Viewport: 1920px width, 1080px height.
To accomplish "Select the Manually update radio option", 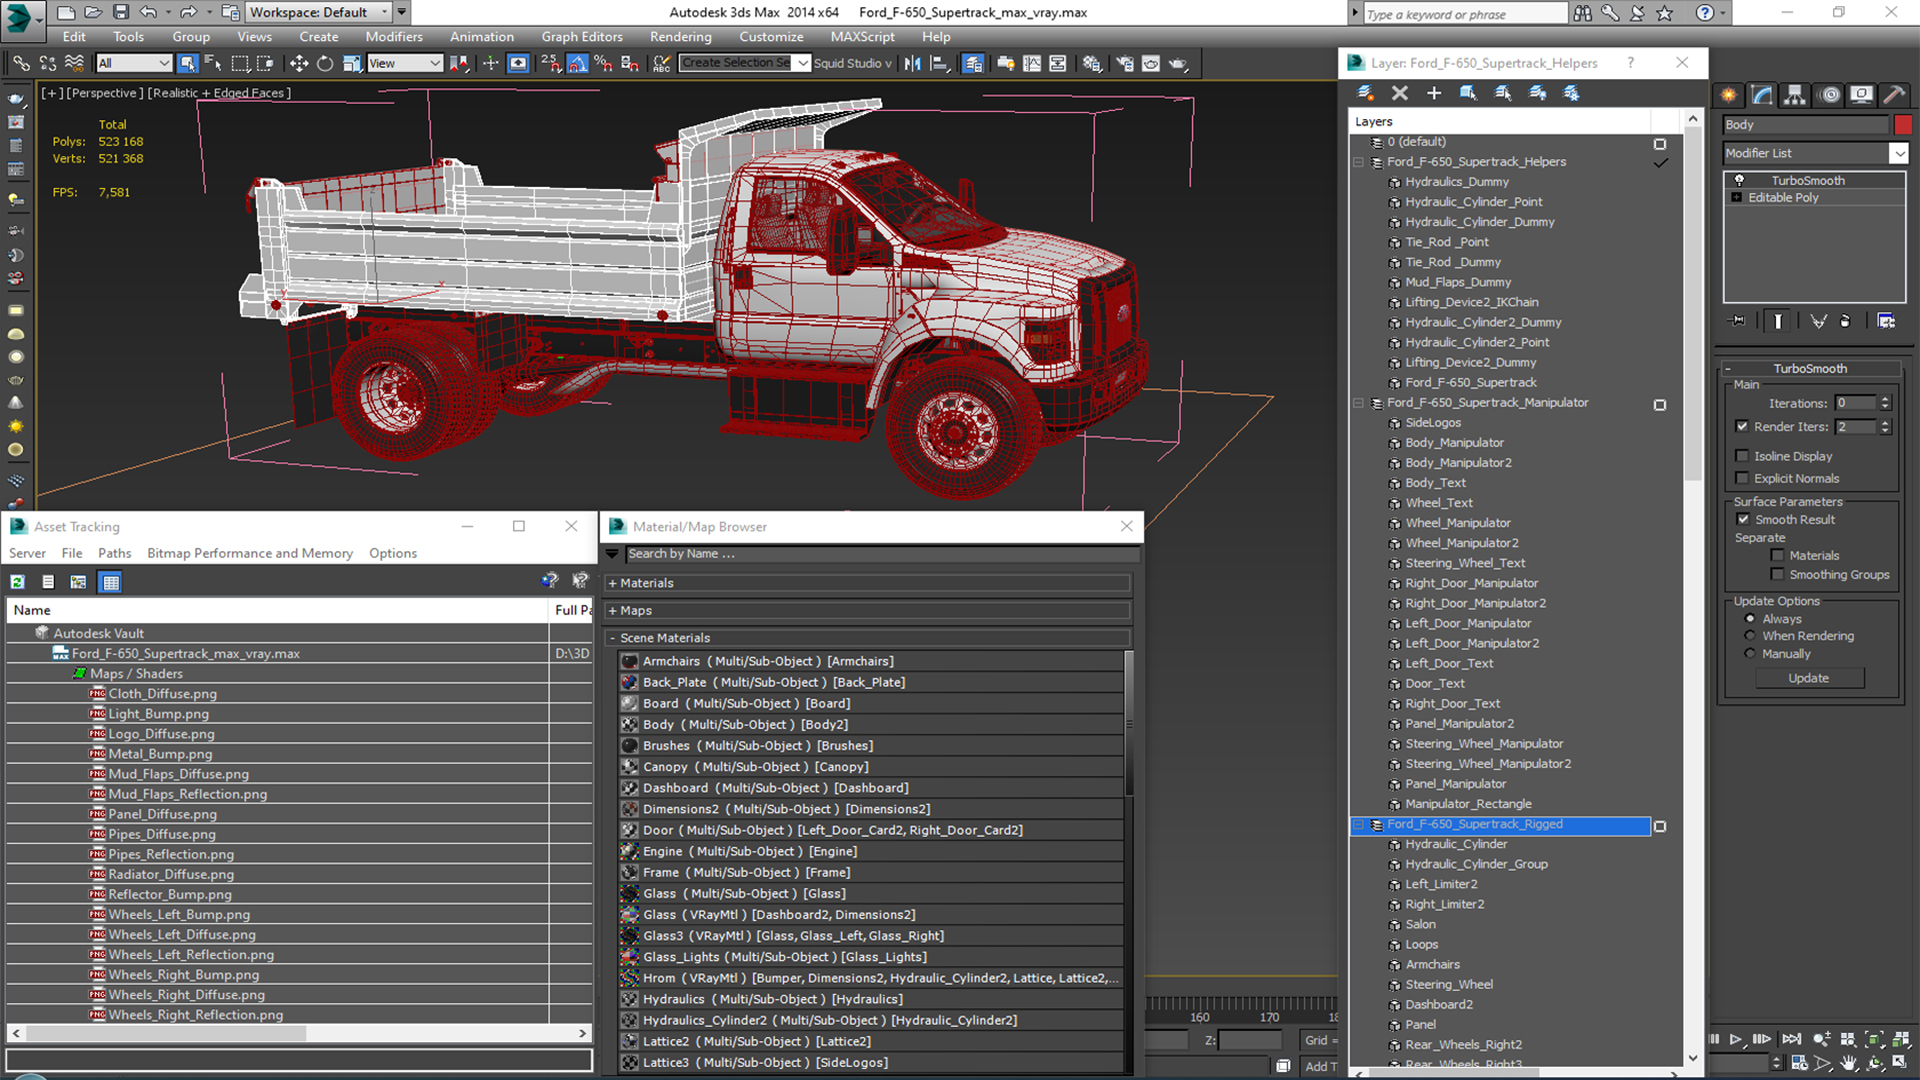I will click(x=1749, y=654).
